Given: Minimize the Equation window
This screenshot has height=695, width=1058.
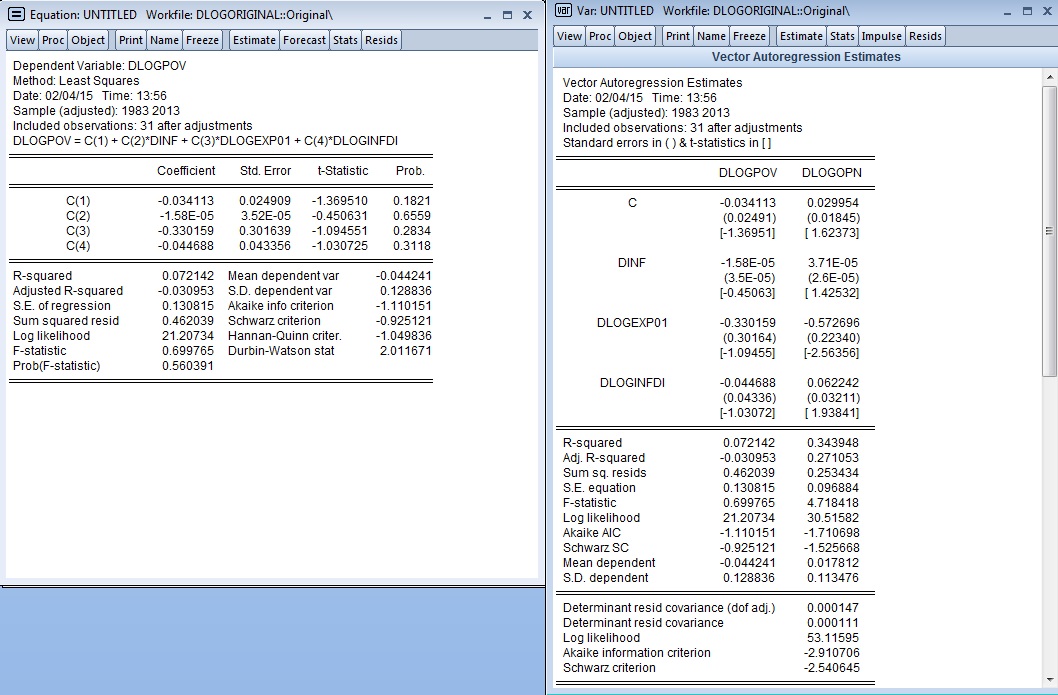Looking at the screenshot, I should click(x=488, y=15).
